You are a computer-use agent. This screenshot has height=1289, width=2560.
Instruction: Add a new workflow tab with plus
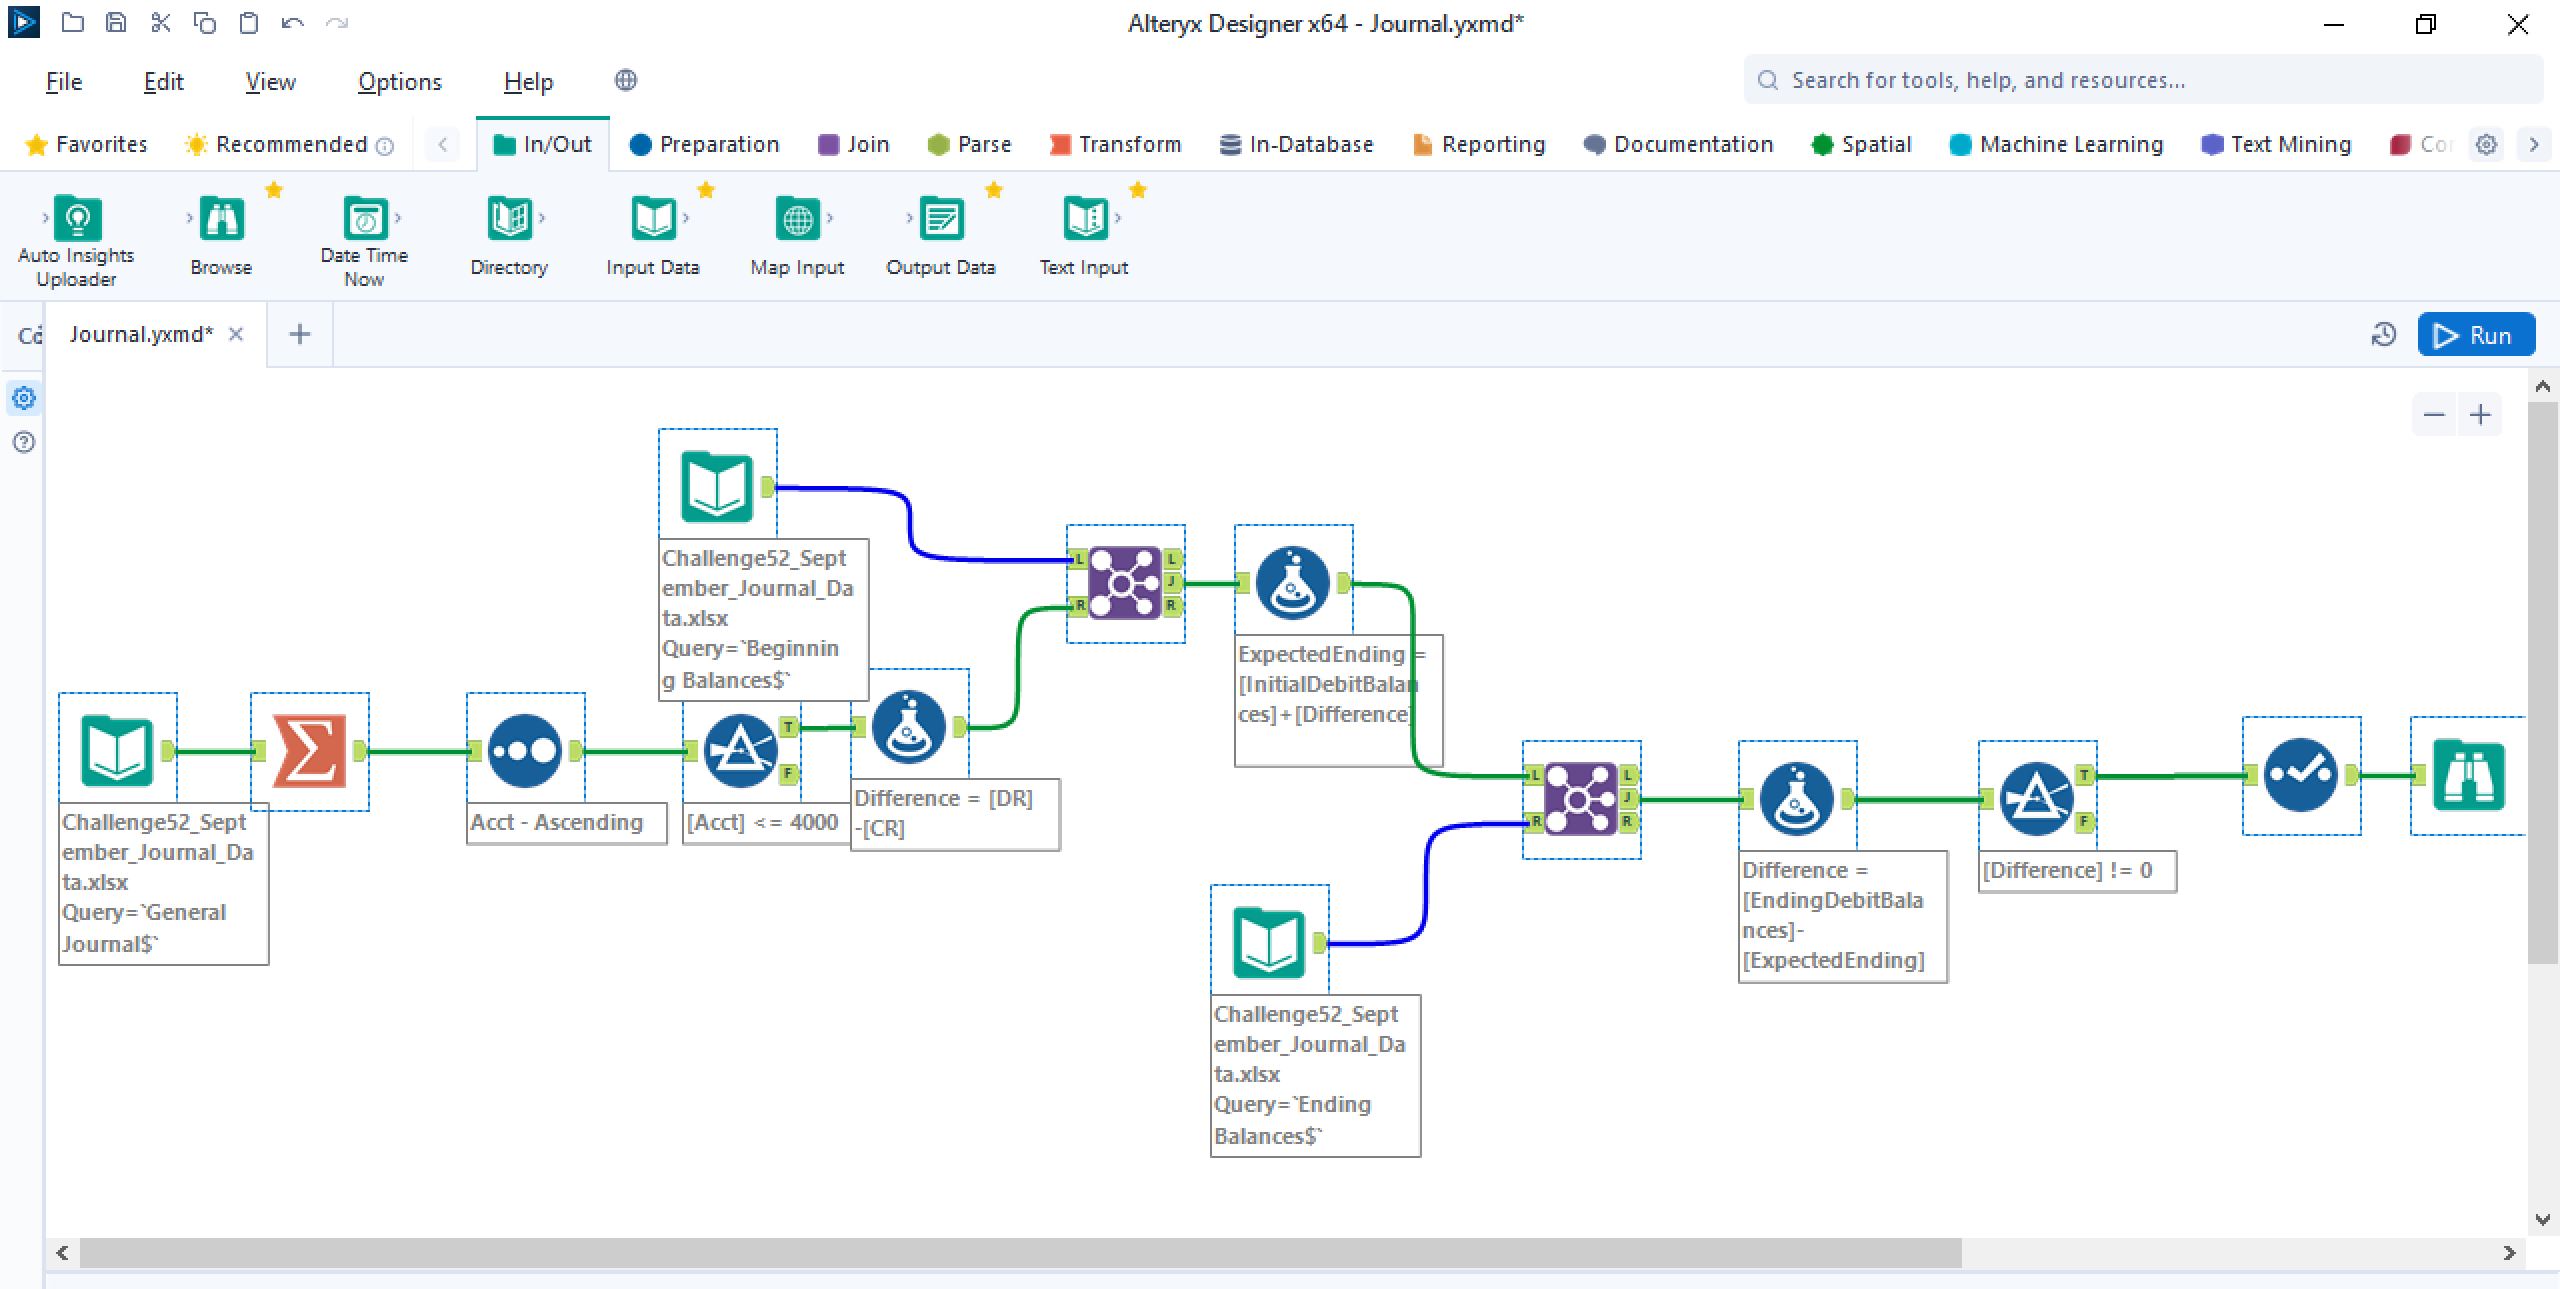tap(299, 334)
